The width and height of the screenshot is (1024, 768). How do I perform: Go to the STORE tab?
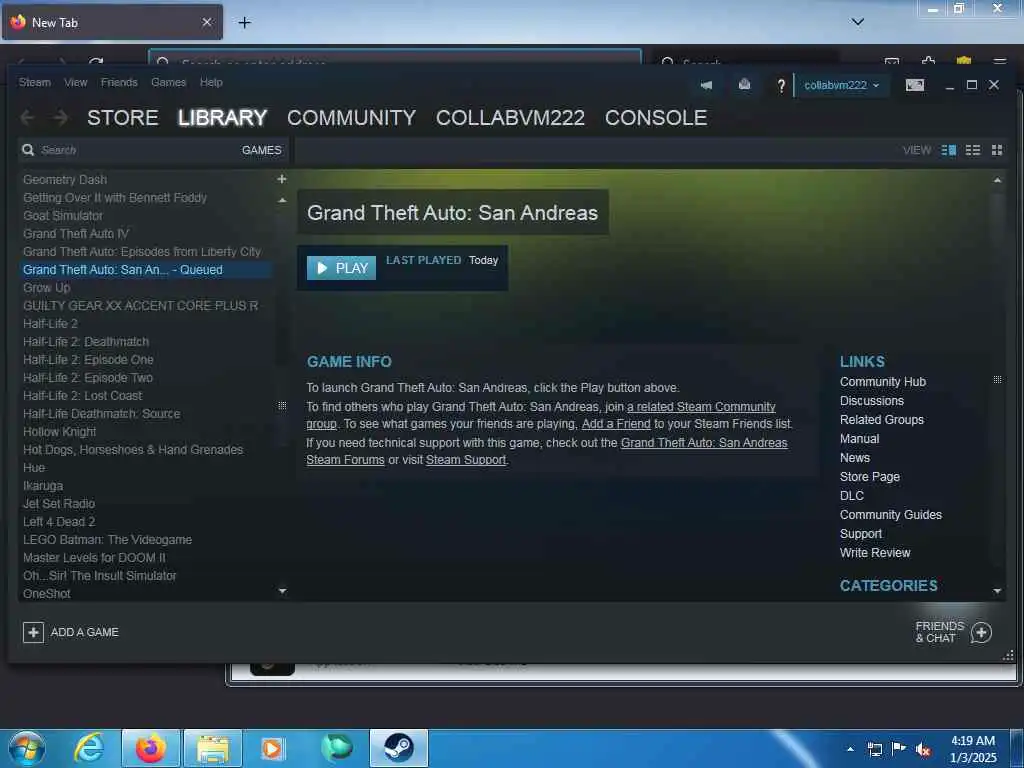point(123,118)
